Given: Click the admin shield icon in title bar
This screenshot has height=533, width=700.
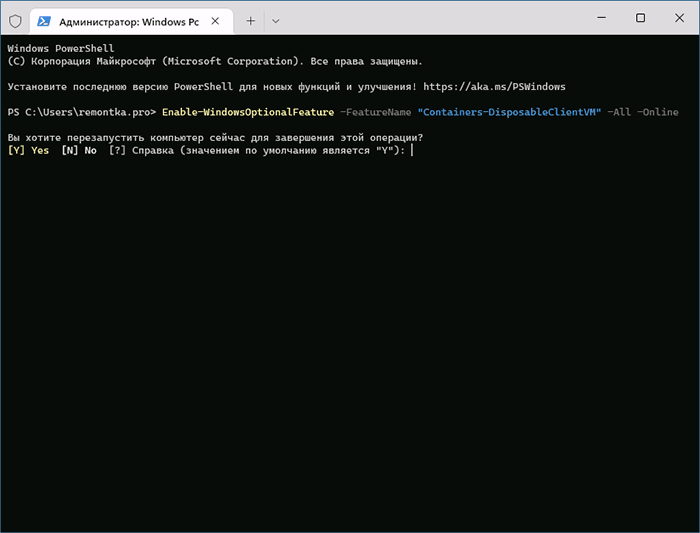Looking at the screenshot, I should [x=15, y=21].
